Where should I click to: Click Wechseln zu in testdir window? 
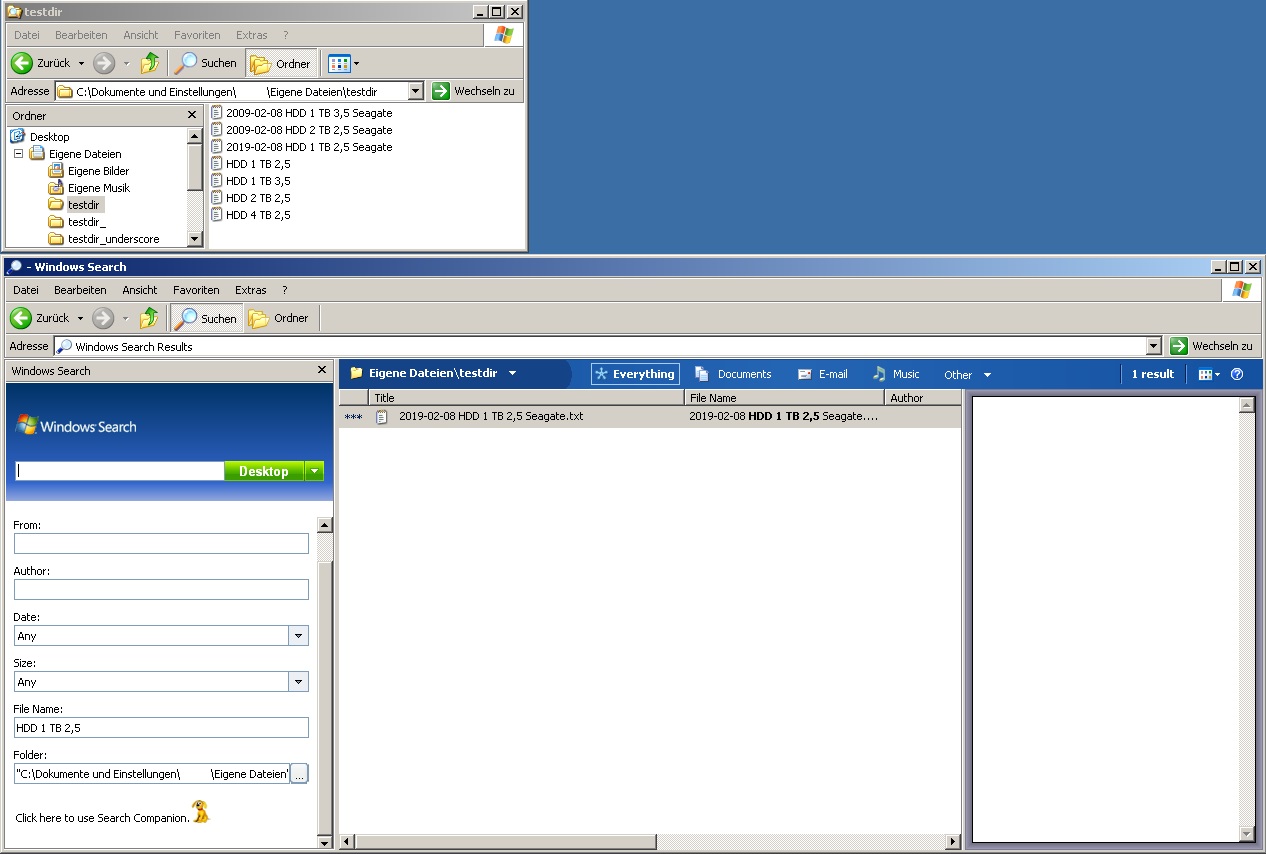pyautogui.click(x=474, y=91)
